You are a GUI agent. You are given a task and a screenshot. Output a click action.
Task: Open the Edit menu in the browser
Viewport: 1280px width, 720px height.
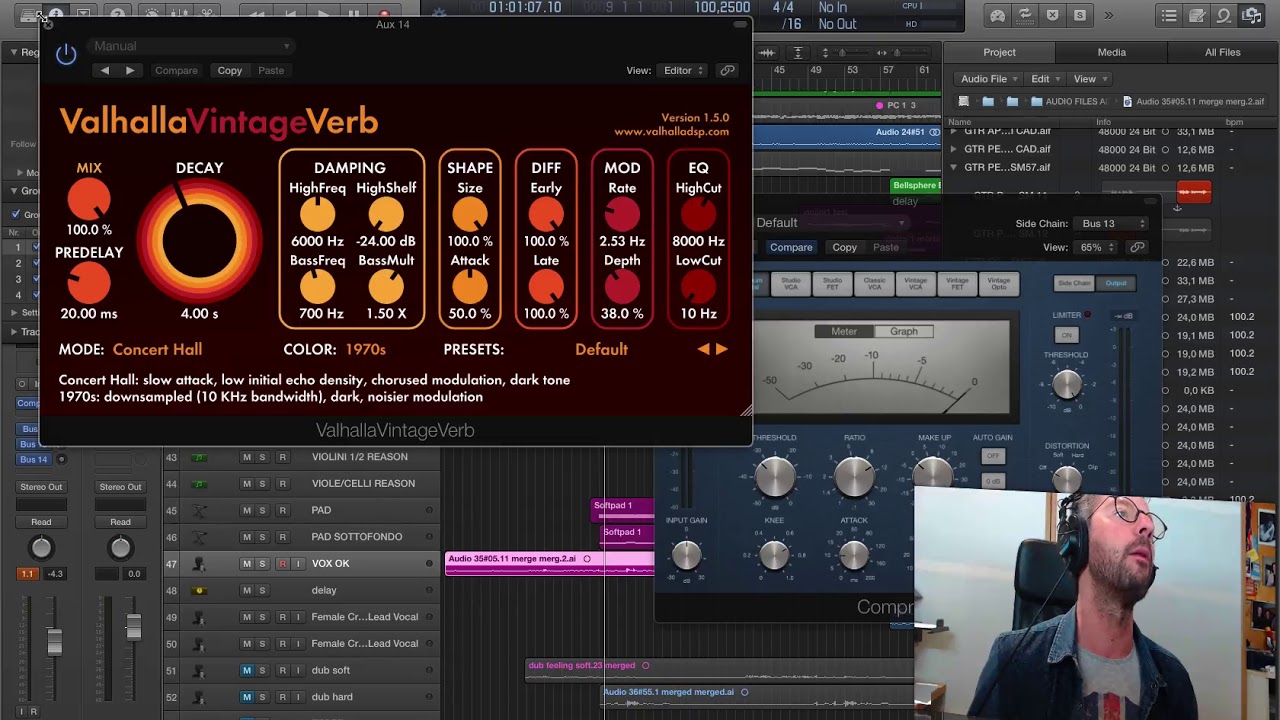pos(1045,79)
